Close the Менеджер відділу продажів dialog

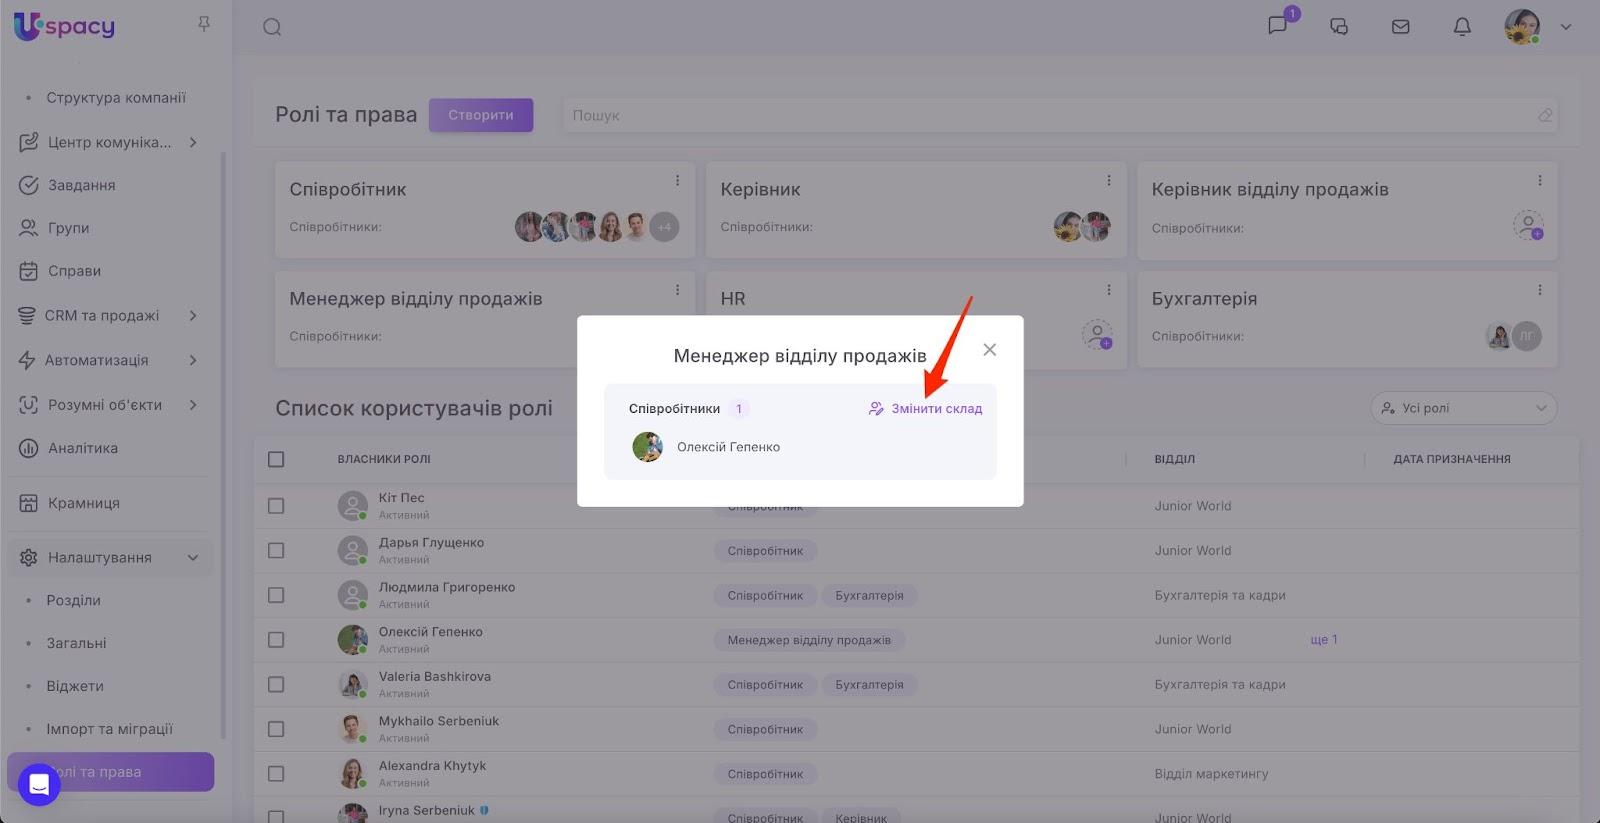click(x=989, y=350)
